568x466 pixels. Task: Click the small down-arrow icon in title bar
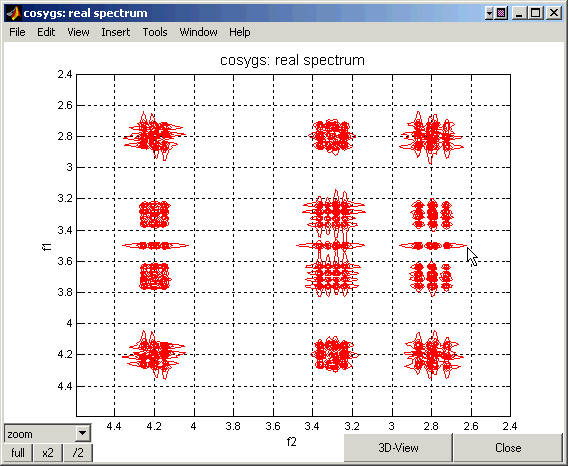click(489, 13)
